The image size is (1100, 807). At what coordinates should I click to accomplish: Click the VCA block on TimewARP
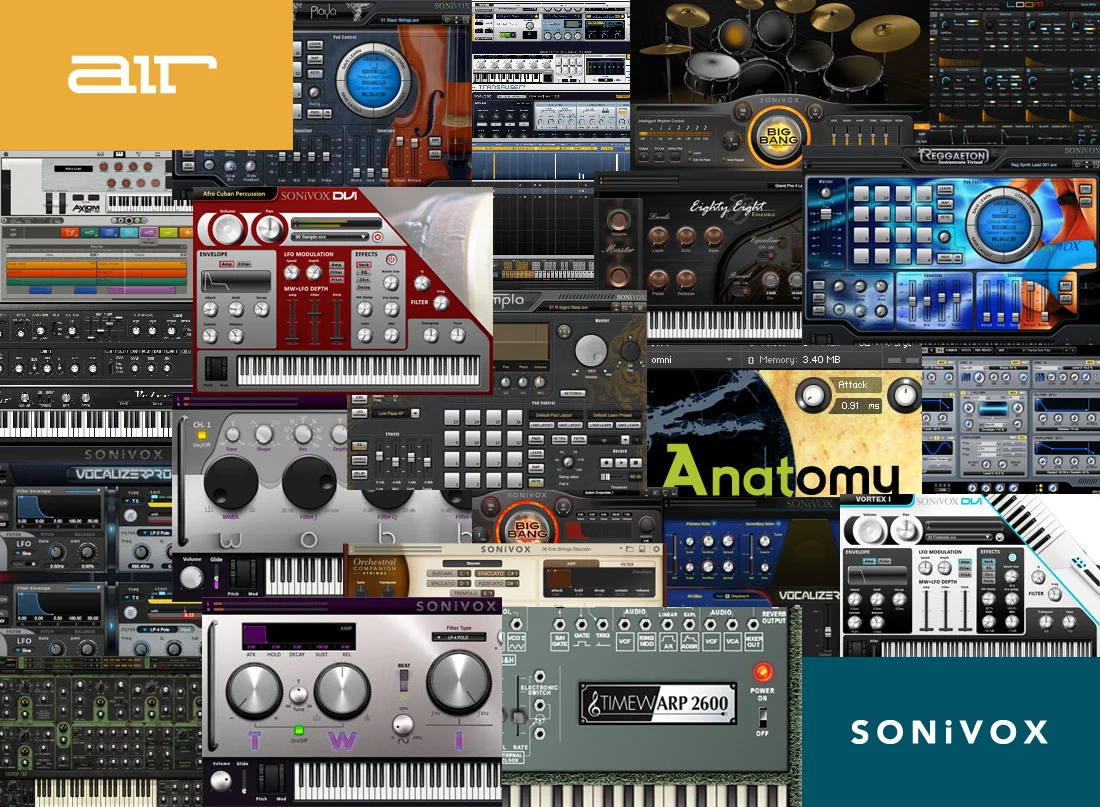click(732, 641)
